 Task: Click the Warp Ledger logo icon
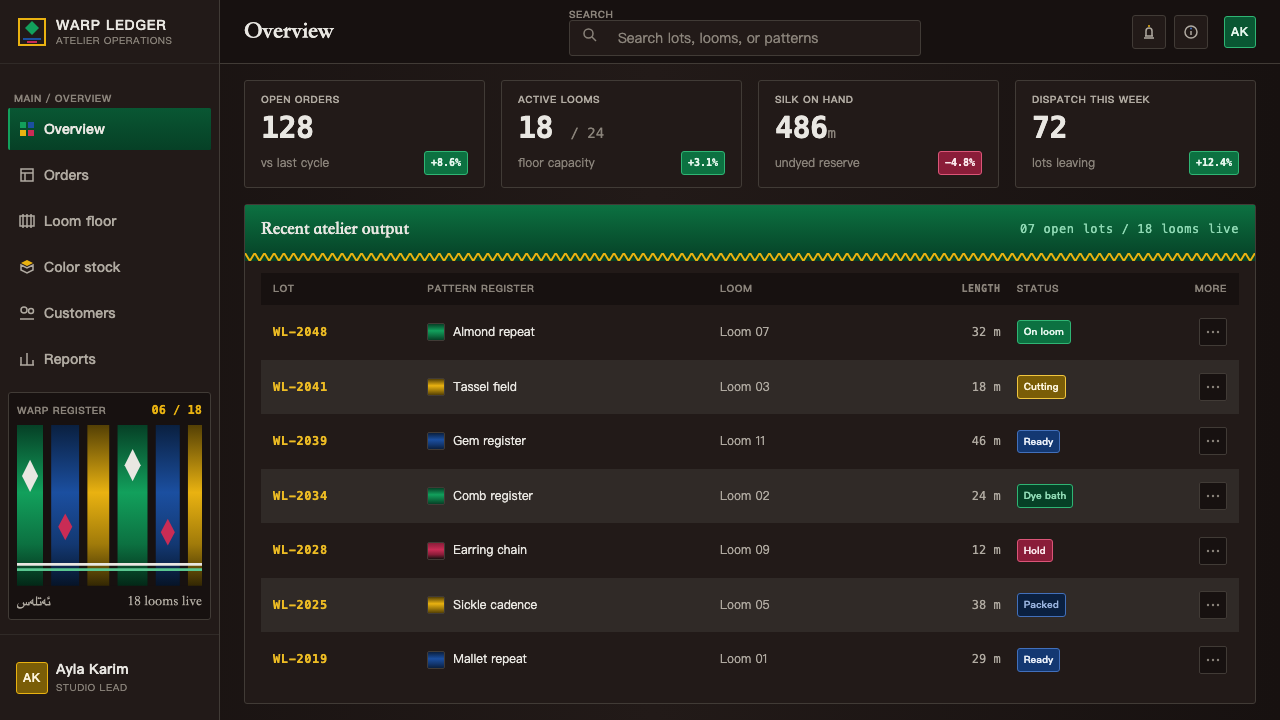pos(32,32)
